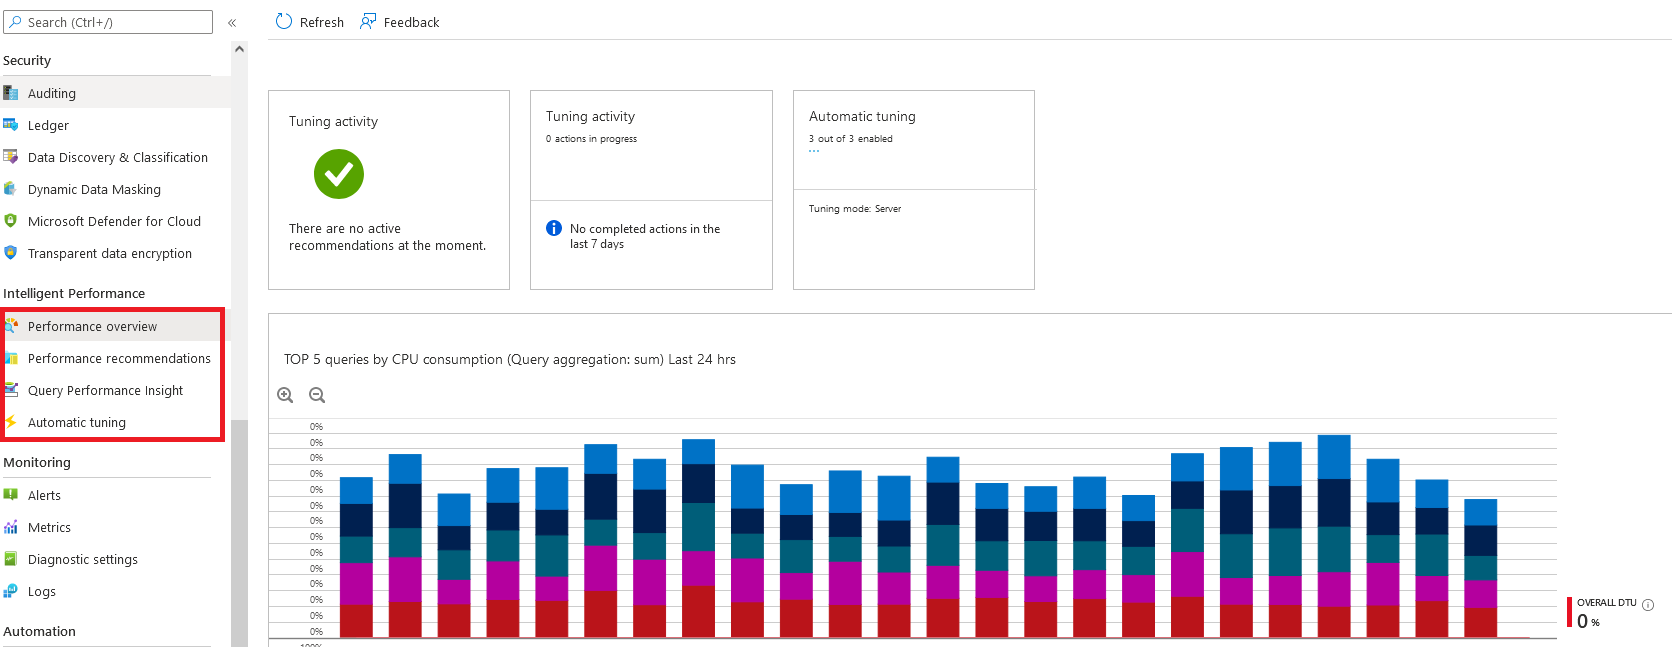Screen dimensions: 1672x648
Task: Click in the sidebar search field
Action: coord(108,22)
